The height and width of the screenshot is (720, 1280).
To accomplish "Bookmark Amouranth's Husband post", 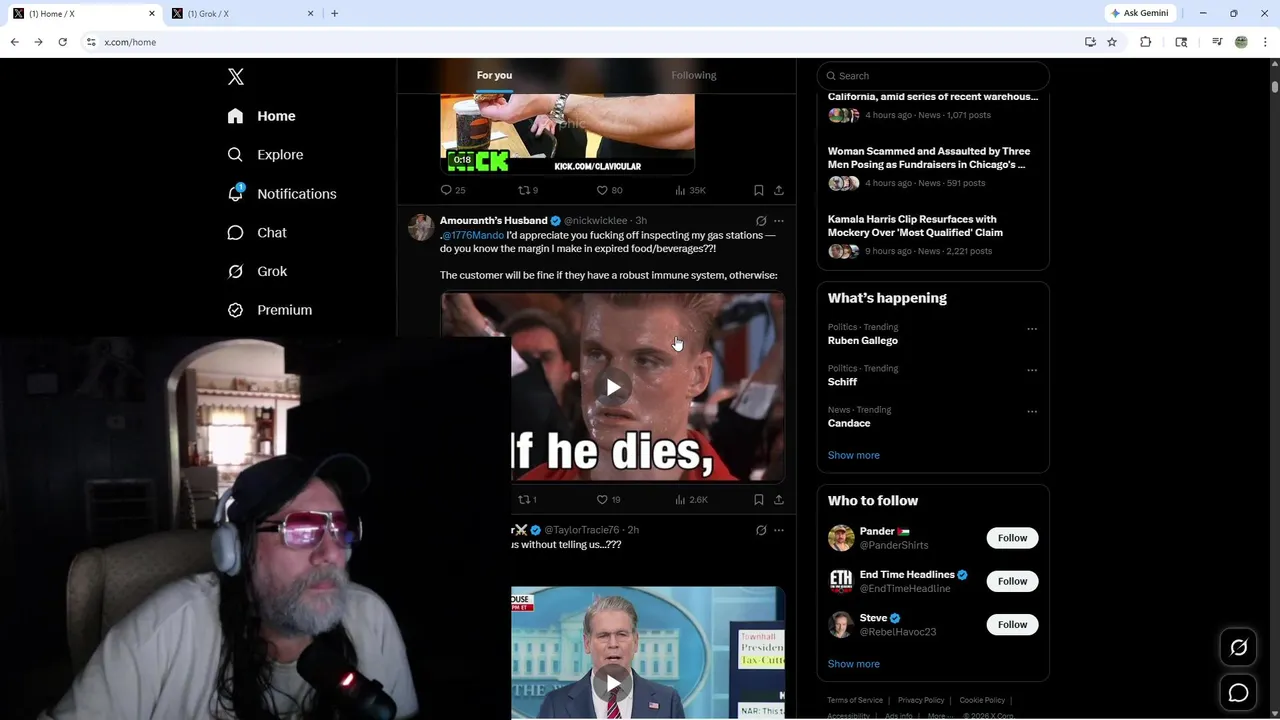I will pyautogui.click(x=758, y=499).
